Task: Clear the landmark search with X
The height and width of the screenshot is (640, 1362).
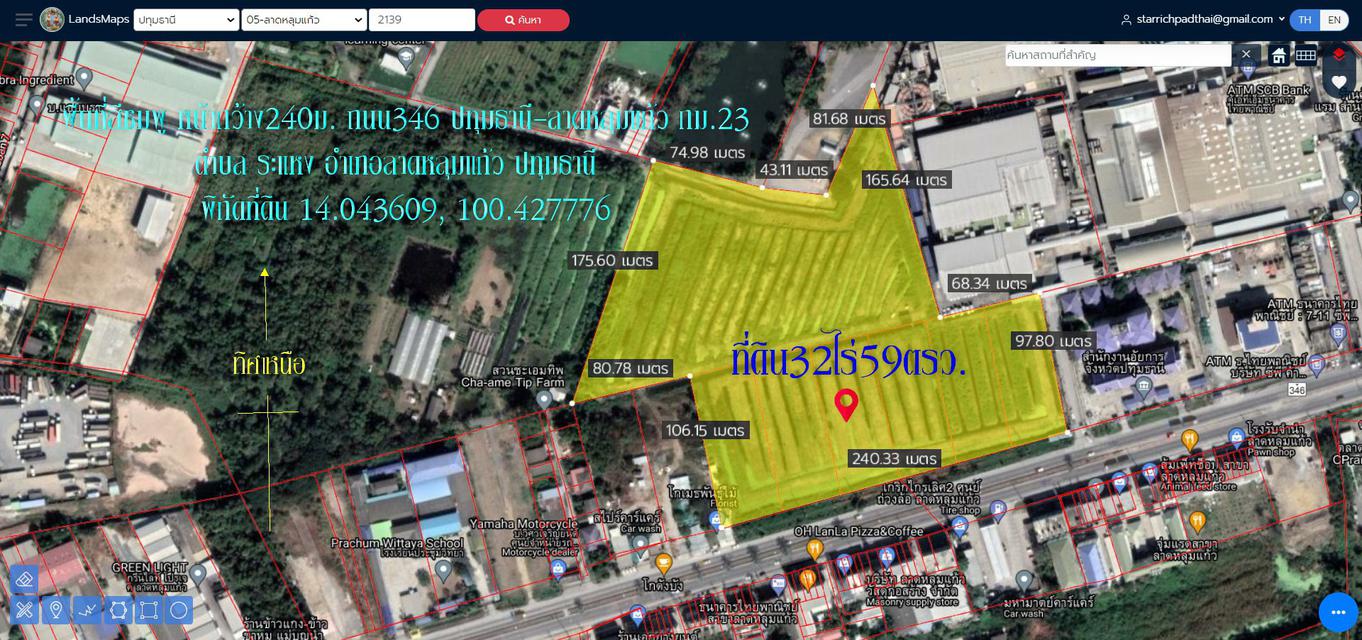Action: click(x=1246, y=55)
